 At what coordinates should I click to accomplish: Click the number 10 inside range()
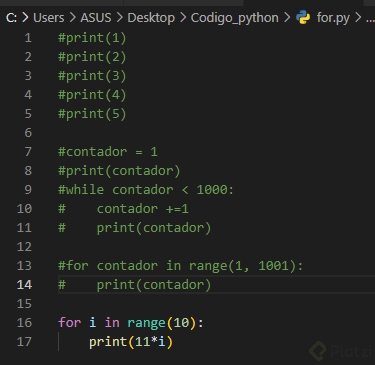(181, 323)
